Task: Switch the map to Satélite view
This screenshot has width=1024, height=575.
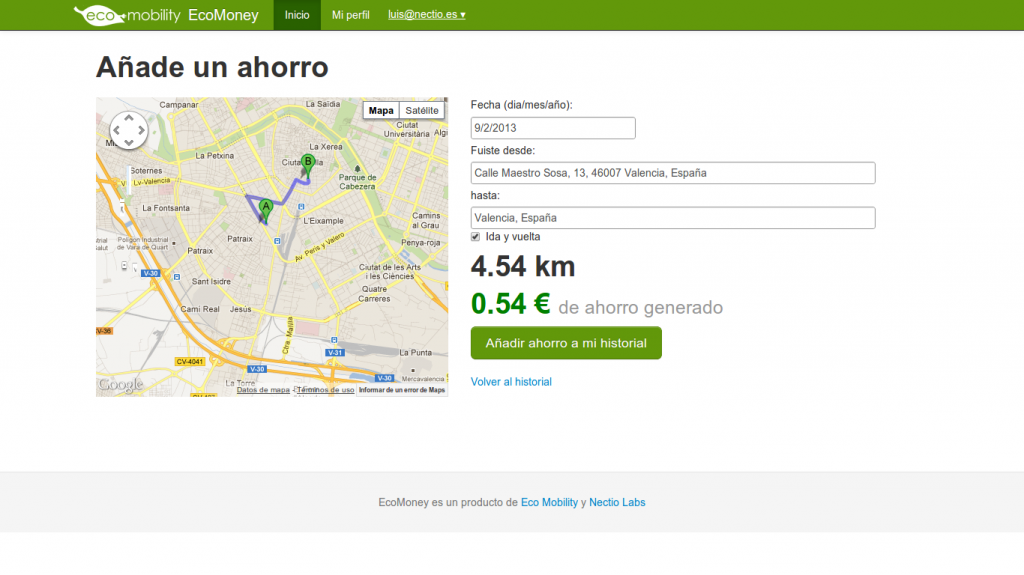Action: click(421, 110)
